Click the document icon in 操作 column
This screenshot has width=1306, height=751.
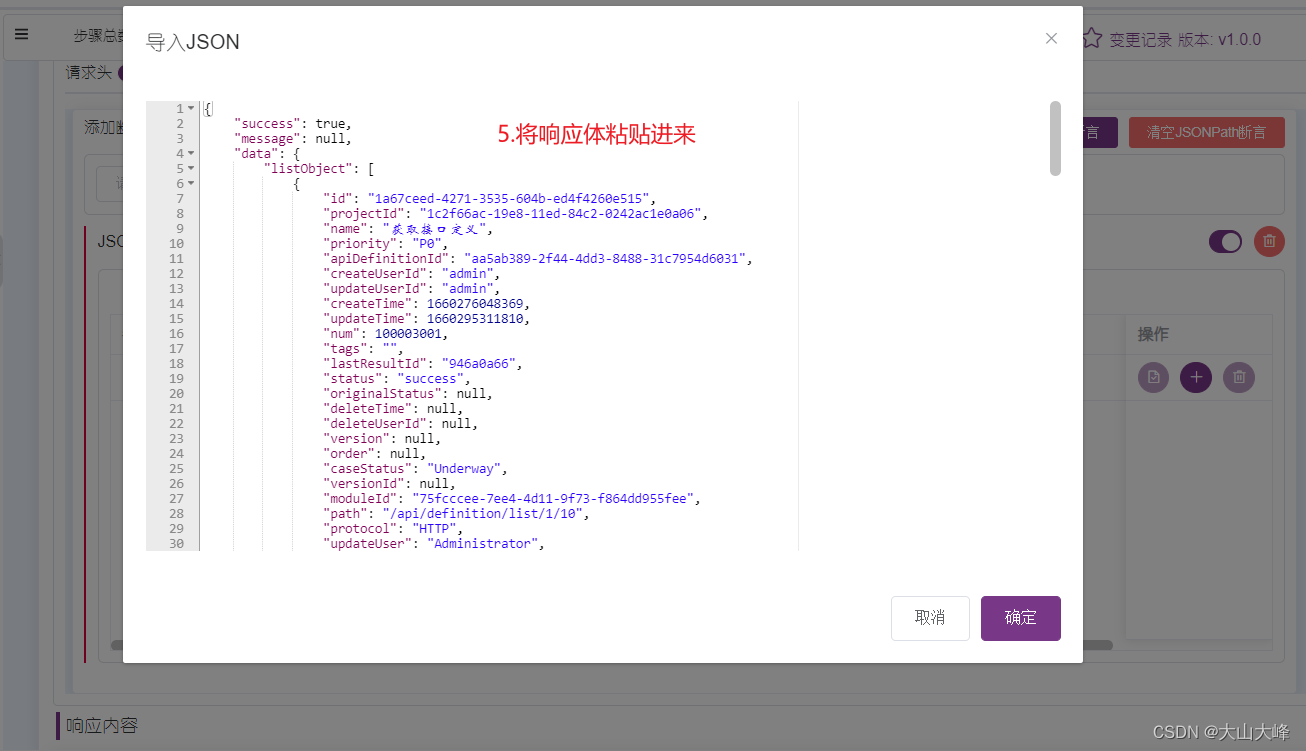1153,377
